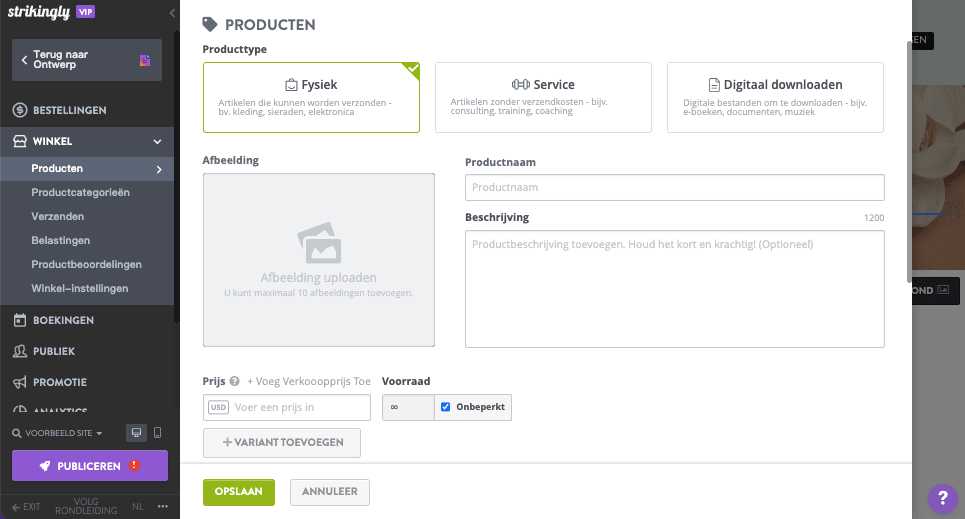Open Bestellingen from the sidebar

70,110
